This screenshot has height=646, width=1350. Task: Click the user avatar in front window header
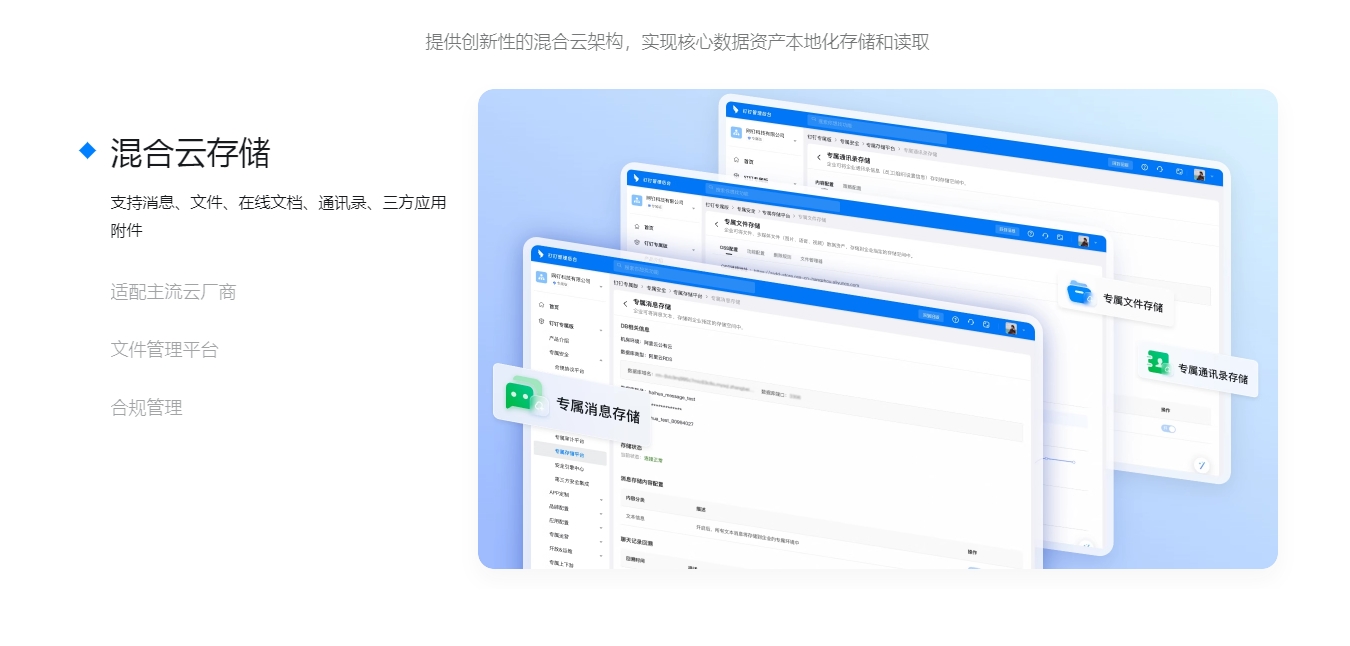tap(1011, 329)
